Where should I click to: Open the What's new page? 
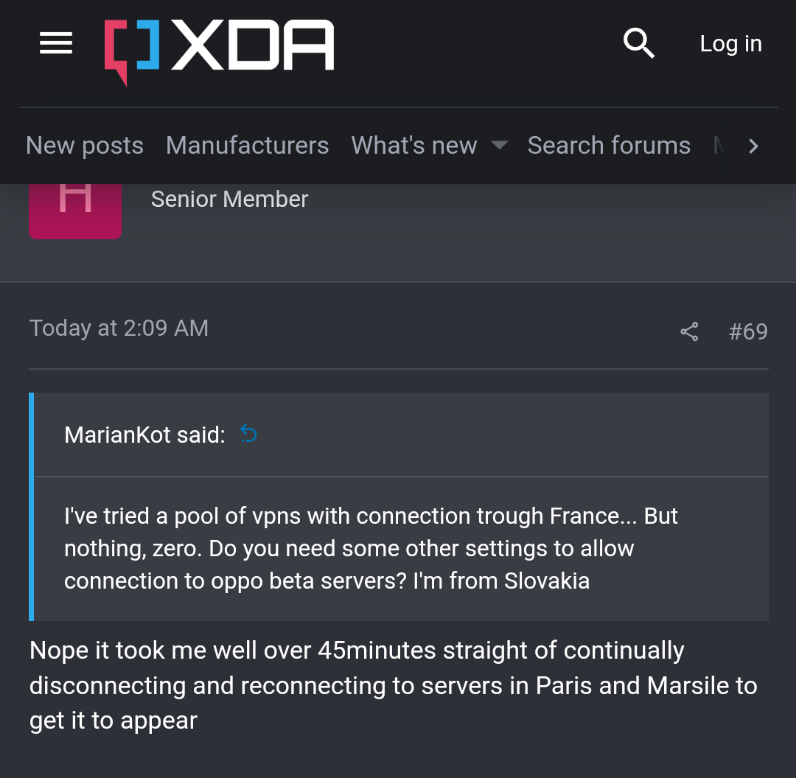pos(414,146)
